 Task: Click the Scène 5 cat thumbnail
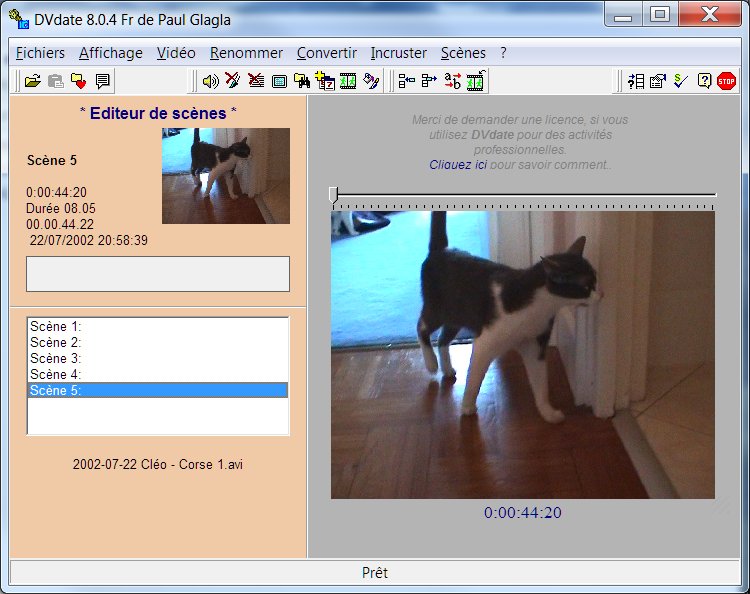pos(226,175)
